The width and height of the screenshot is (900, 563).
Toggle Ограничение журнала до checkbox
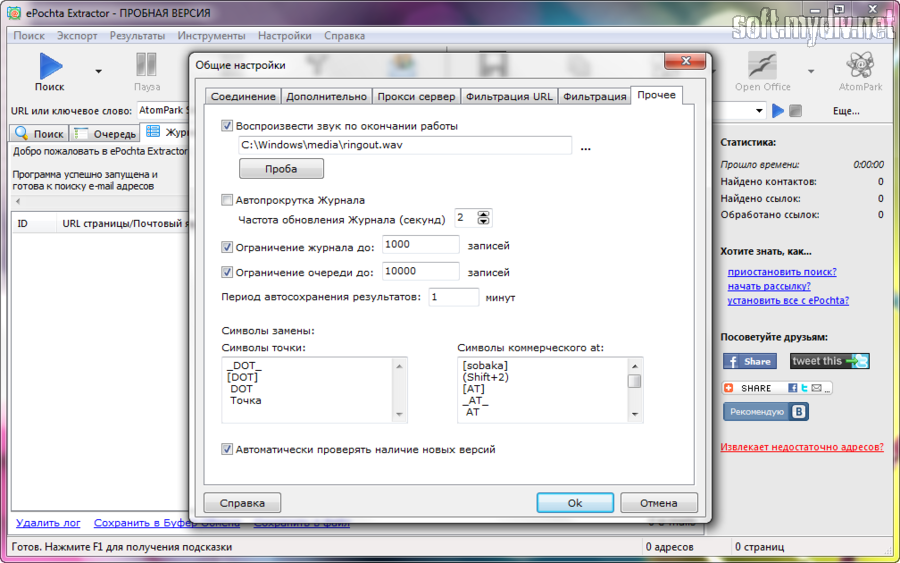click(227, 247)
